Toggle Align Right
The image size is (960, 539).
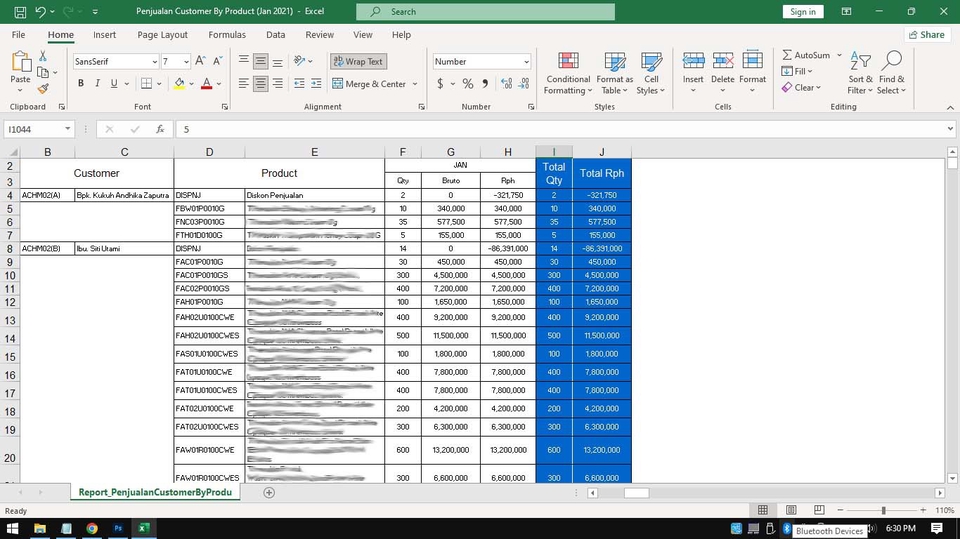(x=277, y=83)
